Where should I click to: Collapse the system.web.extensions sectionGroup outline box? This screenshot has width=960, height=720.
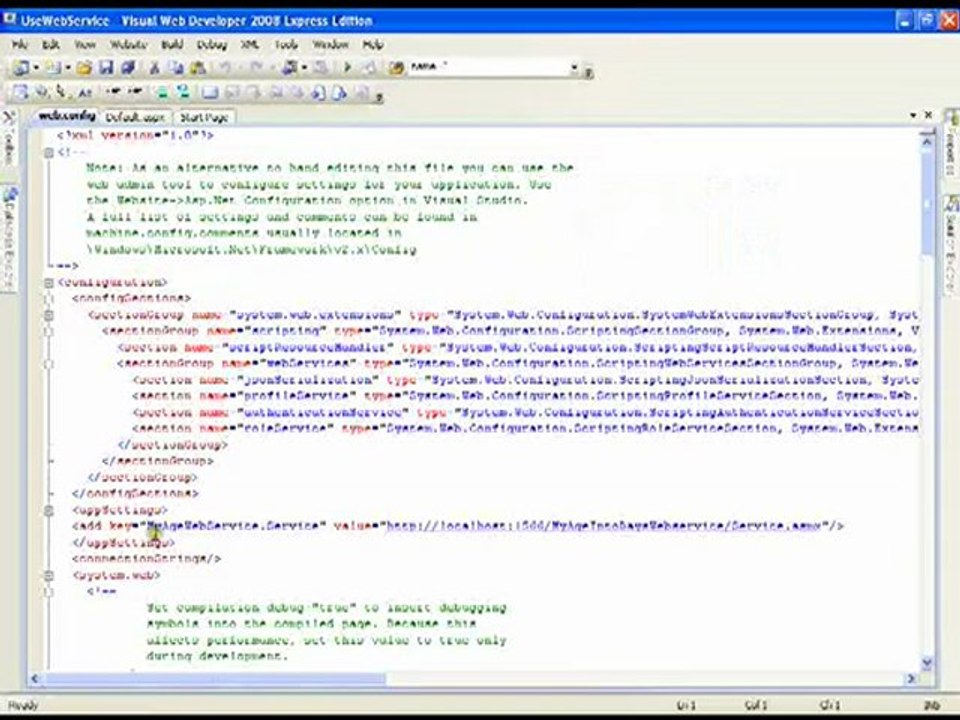tap(49, 315)
